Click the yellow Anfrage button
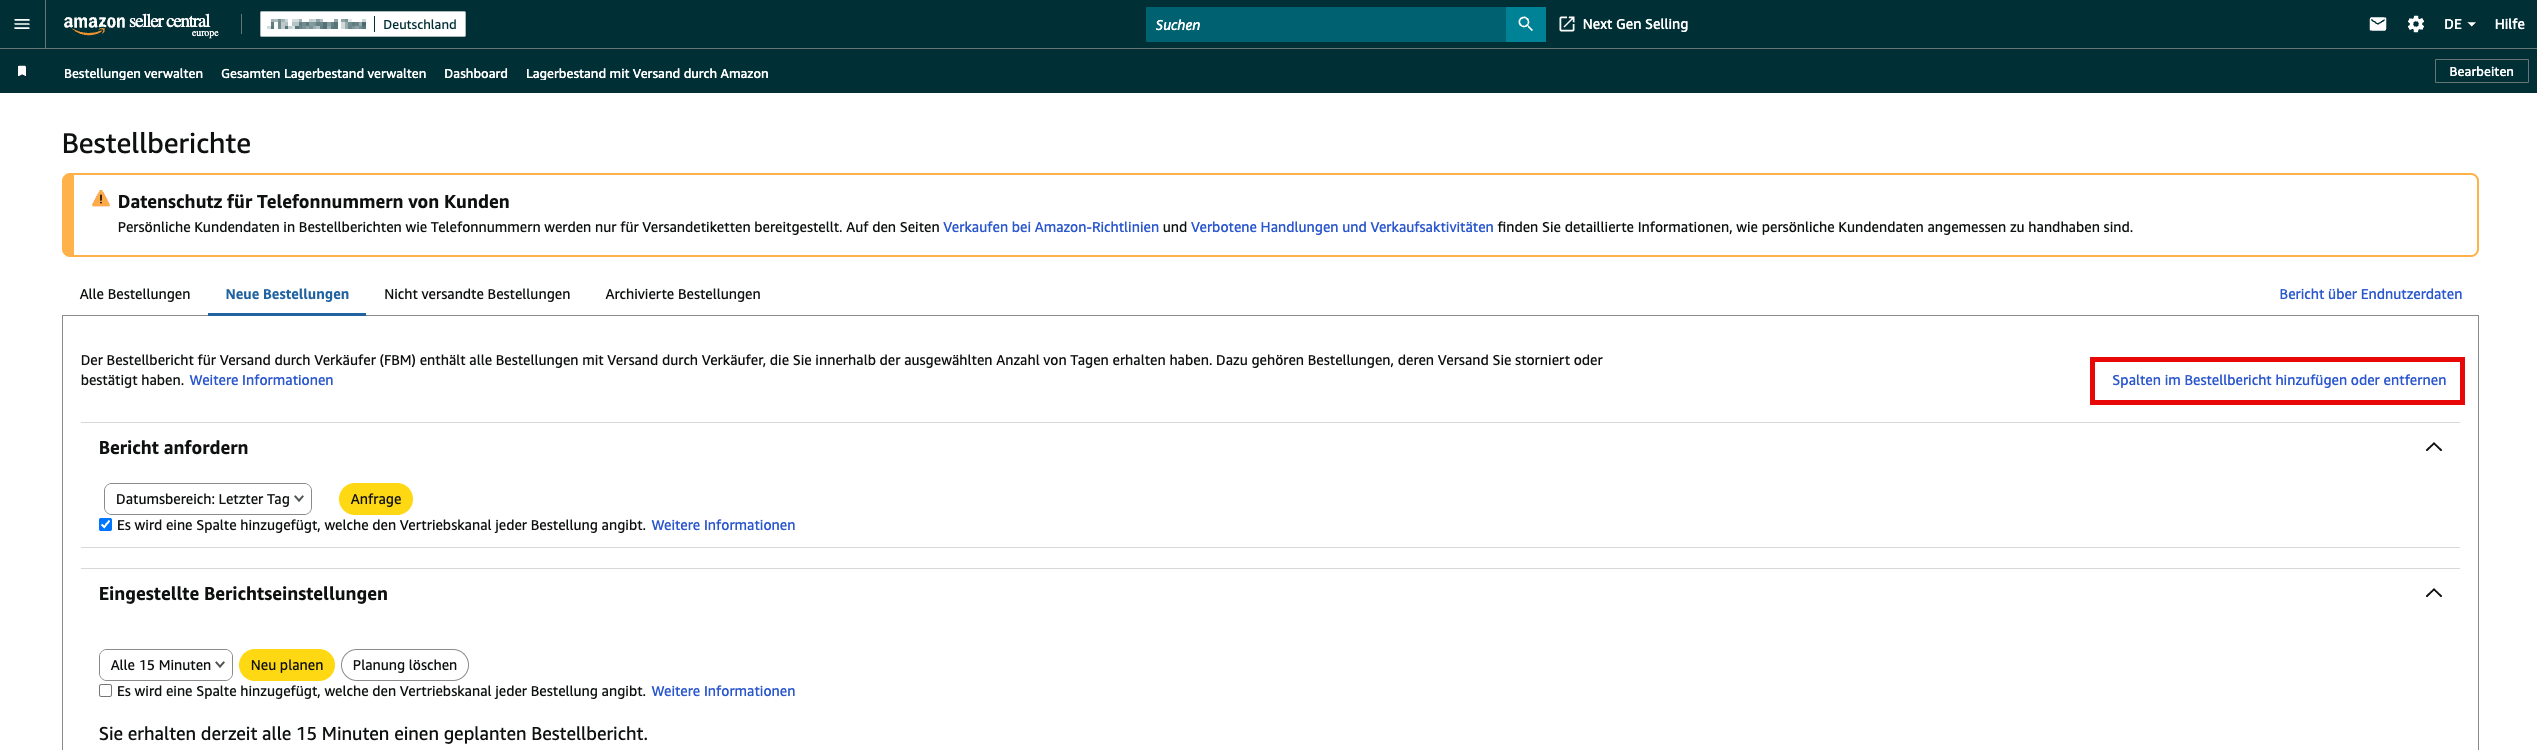The width and height of the screenshot is (2537, 750). click(376, 499)
